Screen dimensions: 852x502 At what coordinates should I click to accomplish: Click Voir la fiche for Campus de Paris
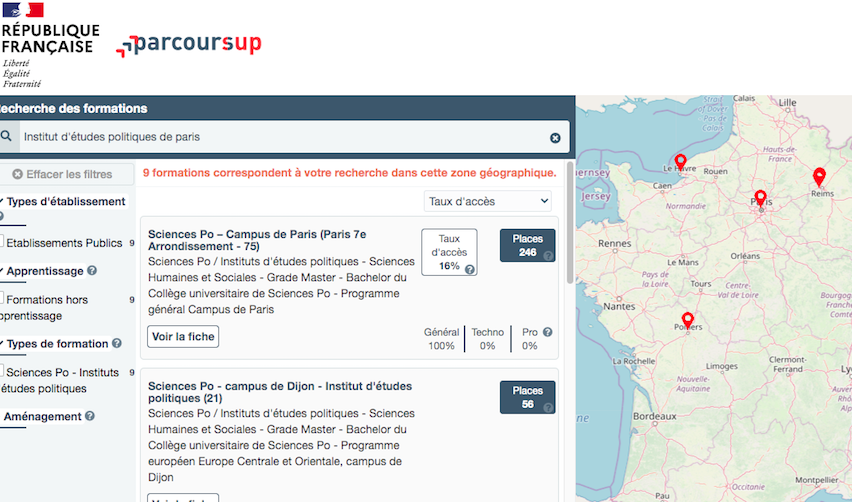coord(183,337)
